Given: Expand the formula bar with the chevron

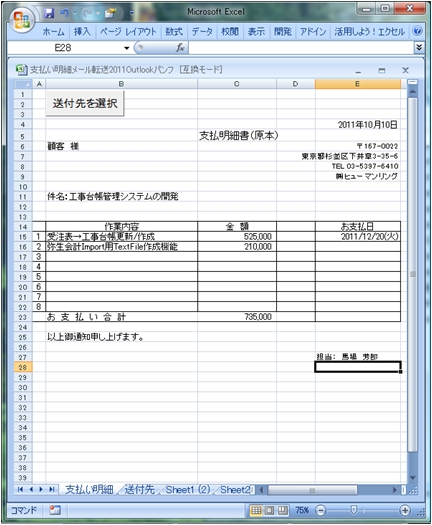Looking at the screenshot, I should (x=419, y=47).
